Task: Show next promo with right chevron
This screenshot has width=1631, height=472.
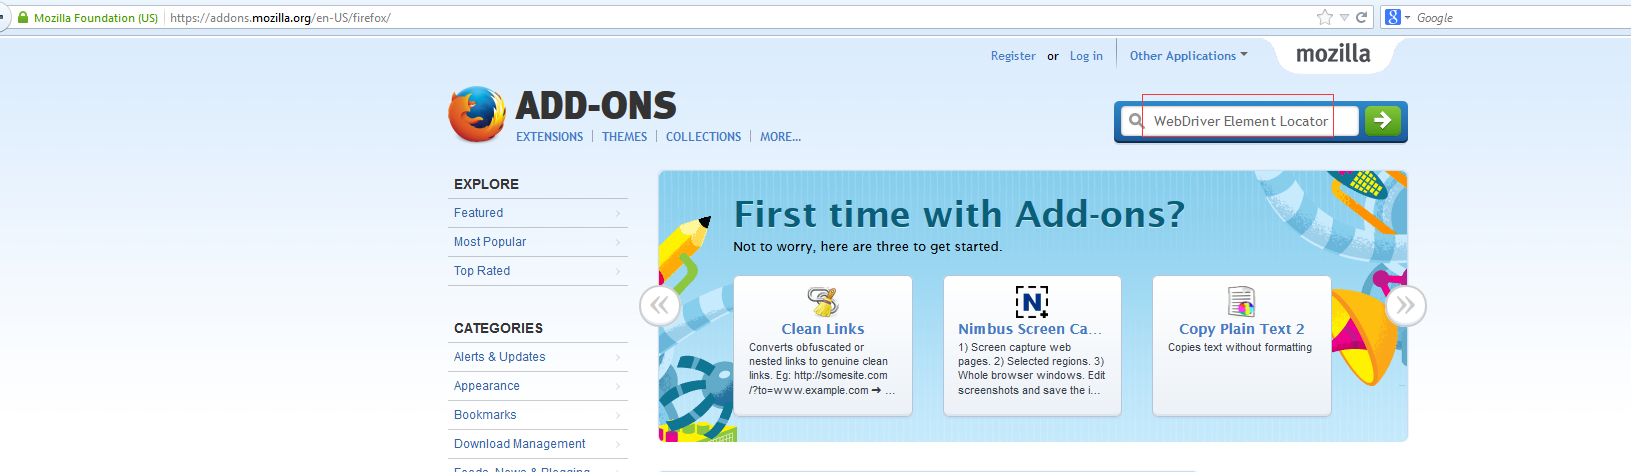Action: coord(1405,306)
